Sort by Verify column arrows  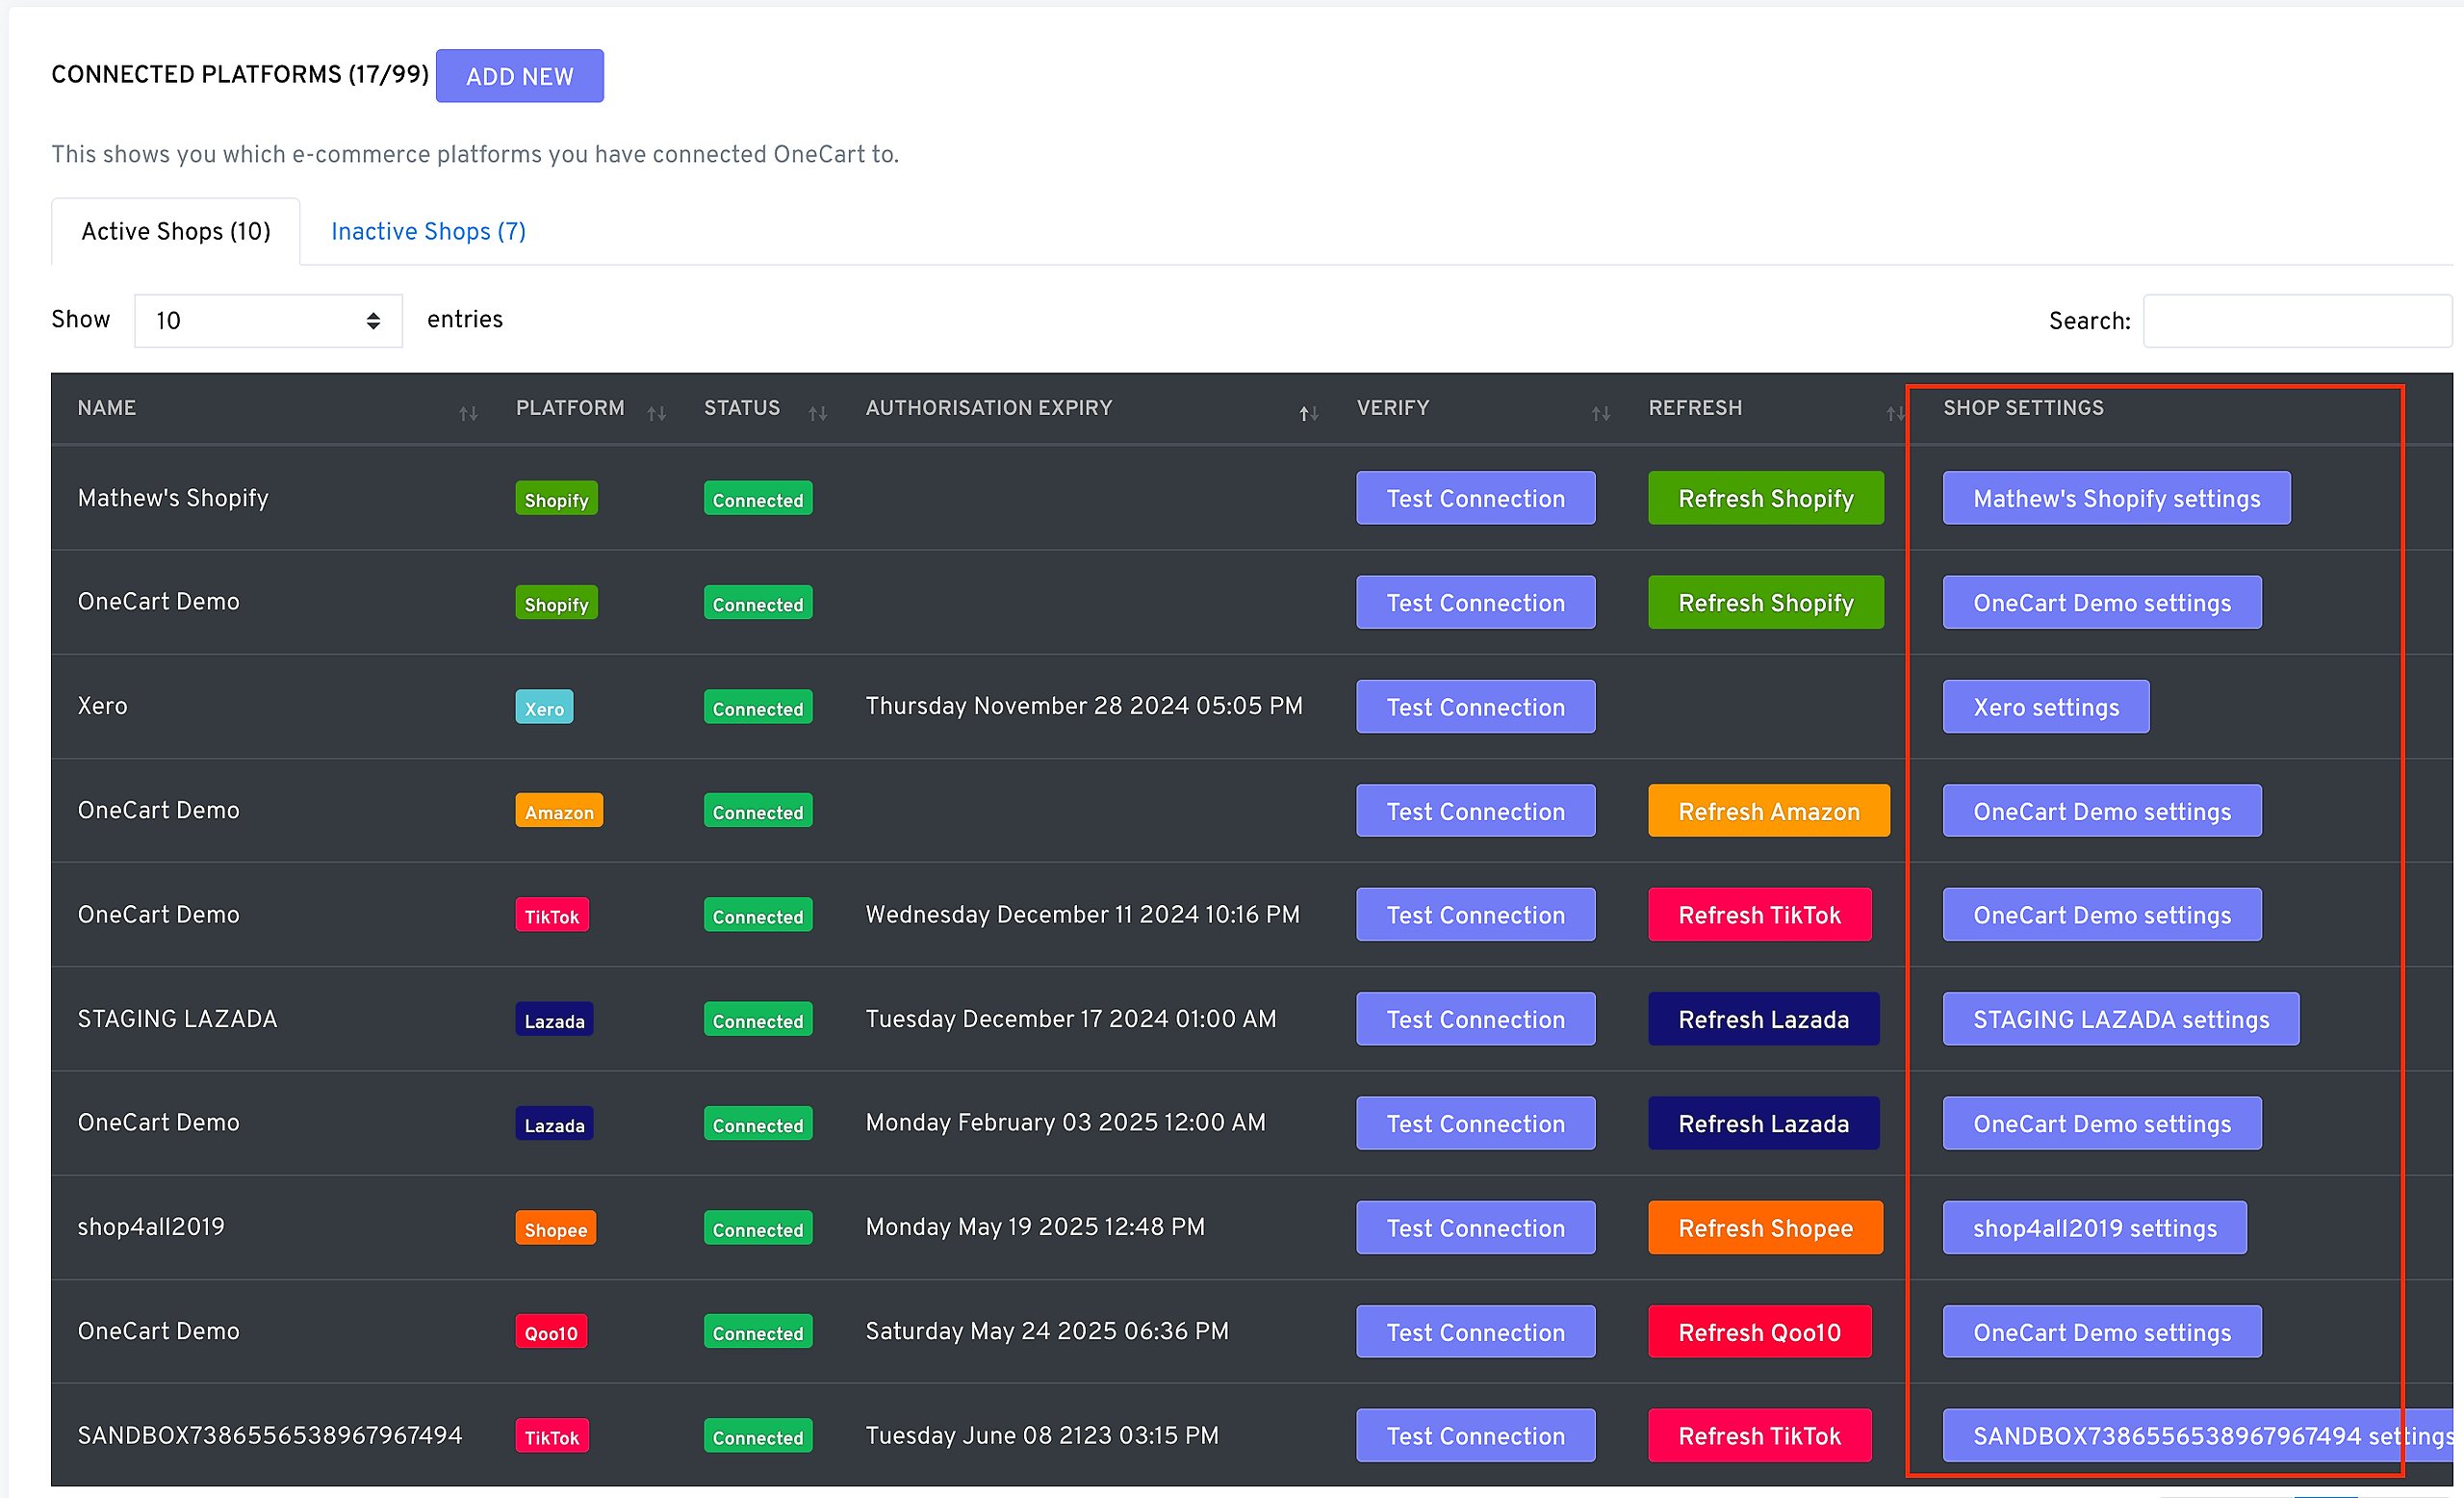tap(1600, 413)
